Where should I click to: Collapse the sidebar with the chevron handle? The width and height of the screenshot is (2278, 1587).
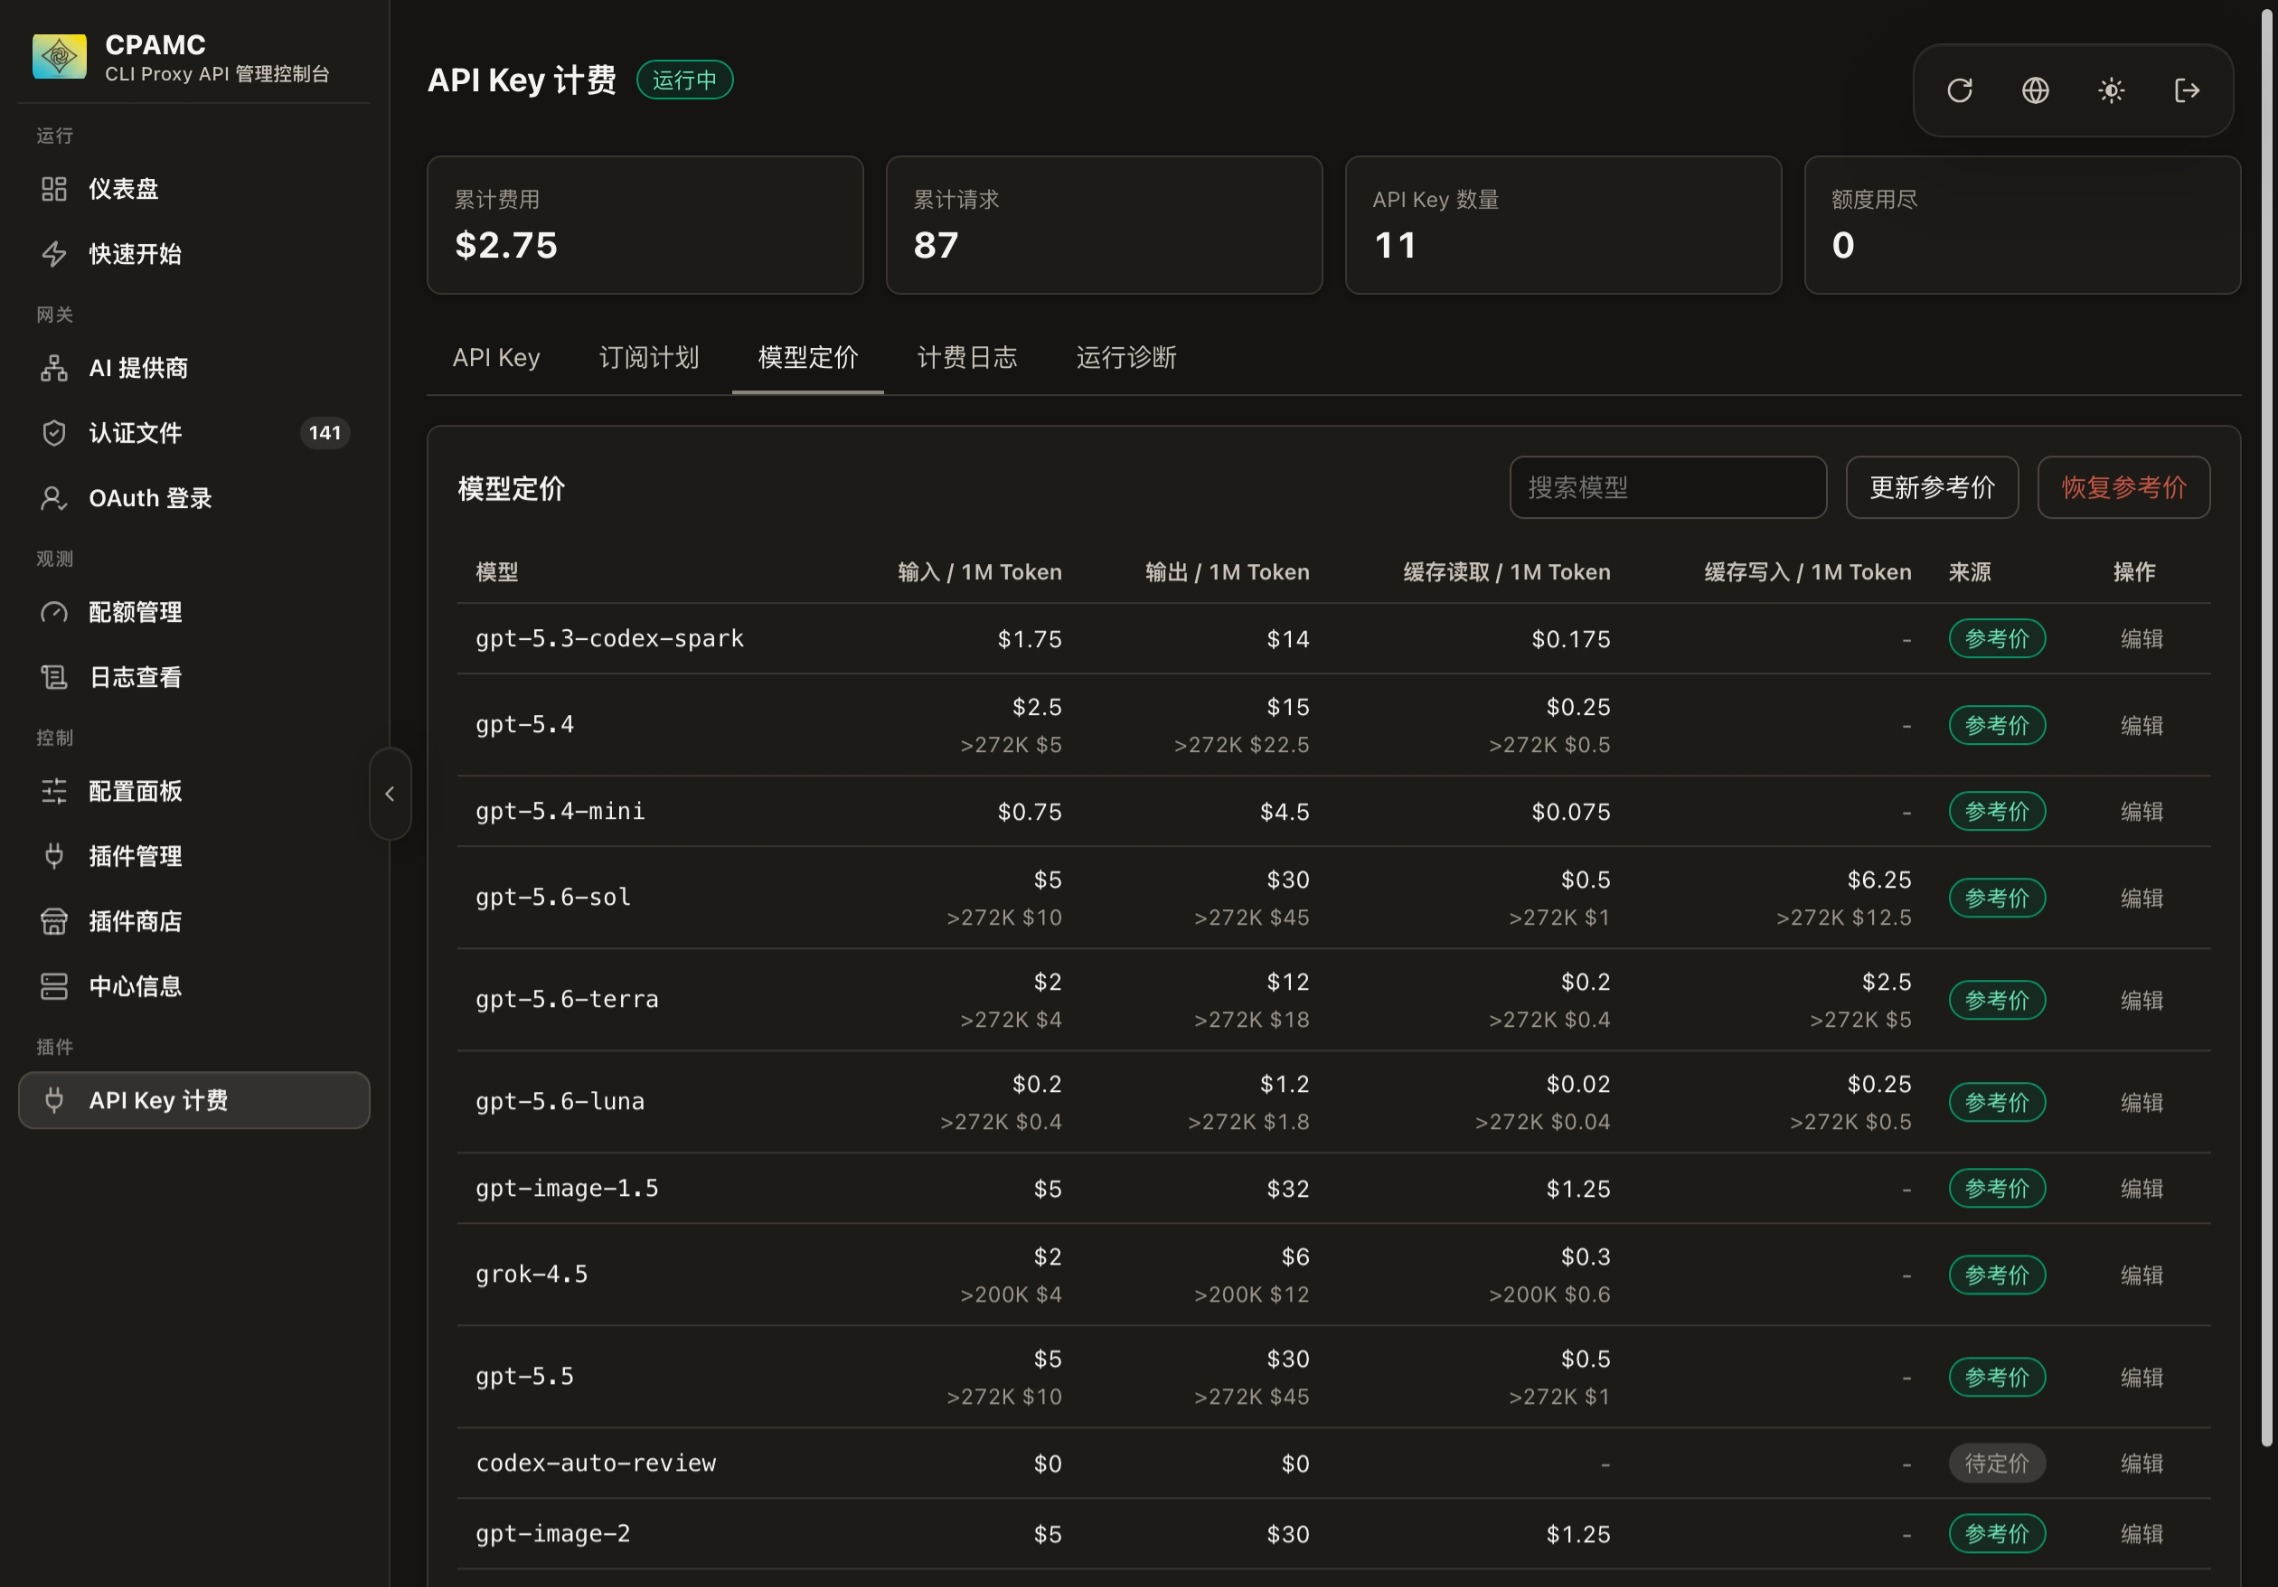[390, 794]
